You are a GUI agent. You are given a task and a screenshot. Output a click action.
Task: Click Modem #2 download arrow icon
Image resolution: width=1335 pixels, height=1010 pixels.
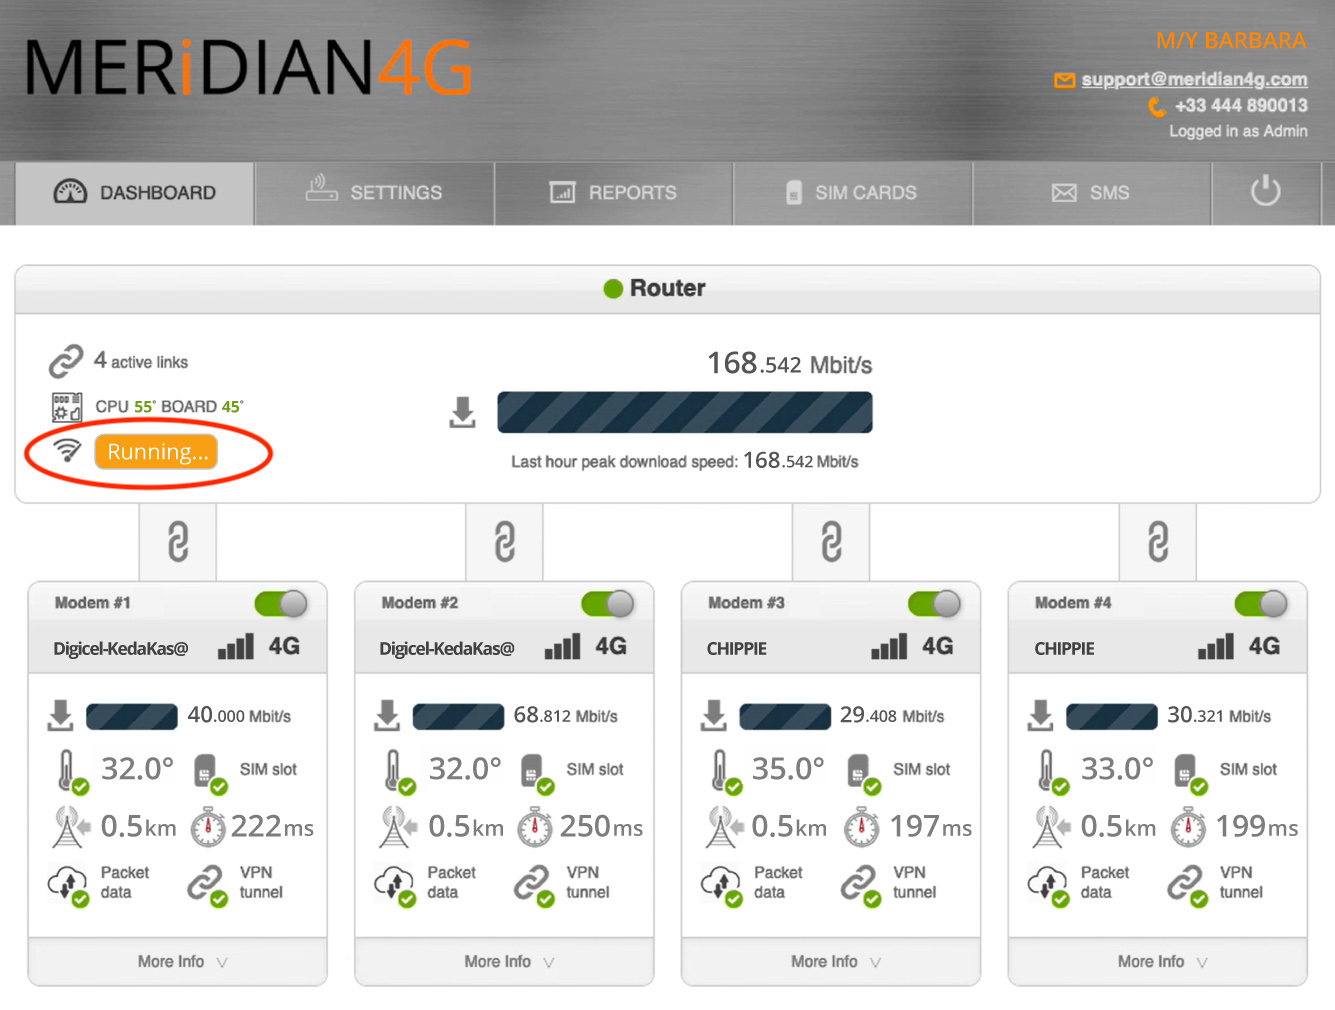(387, 715)
